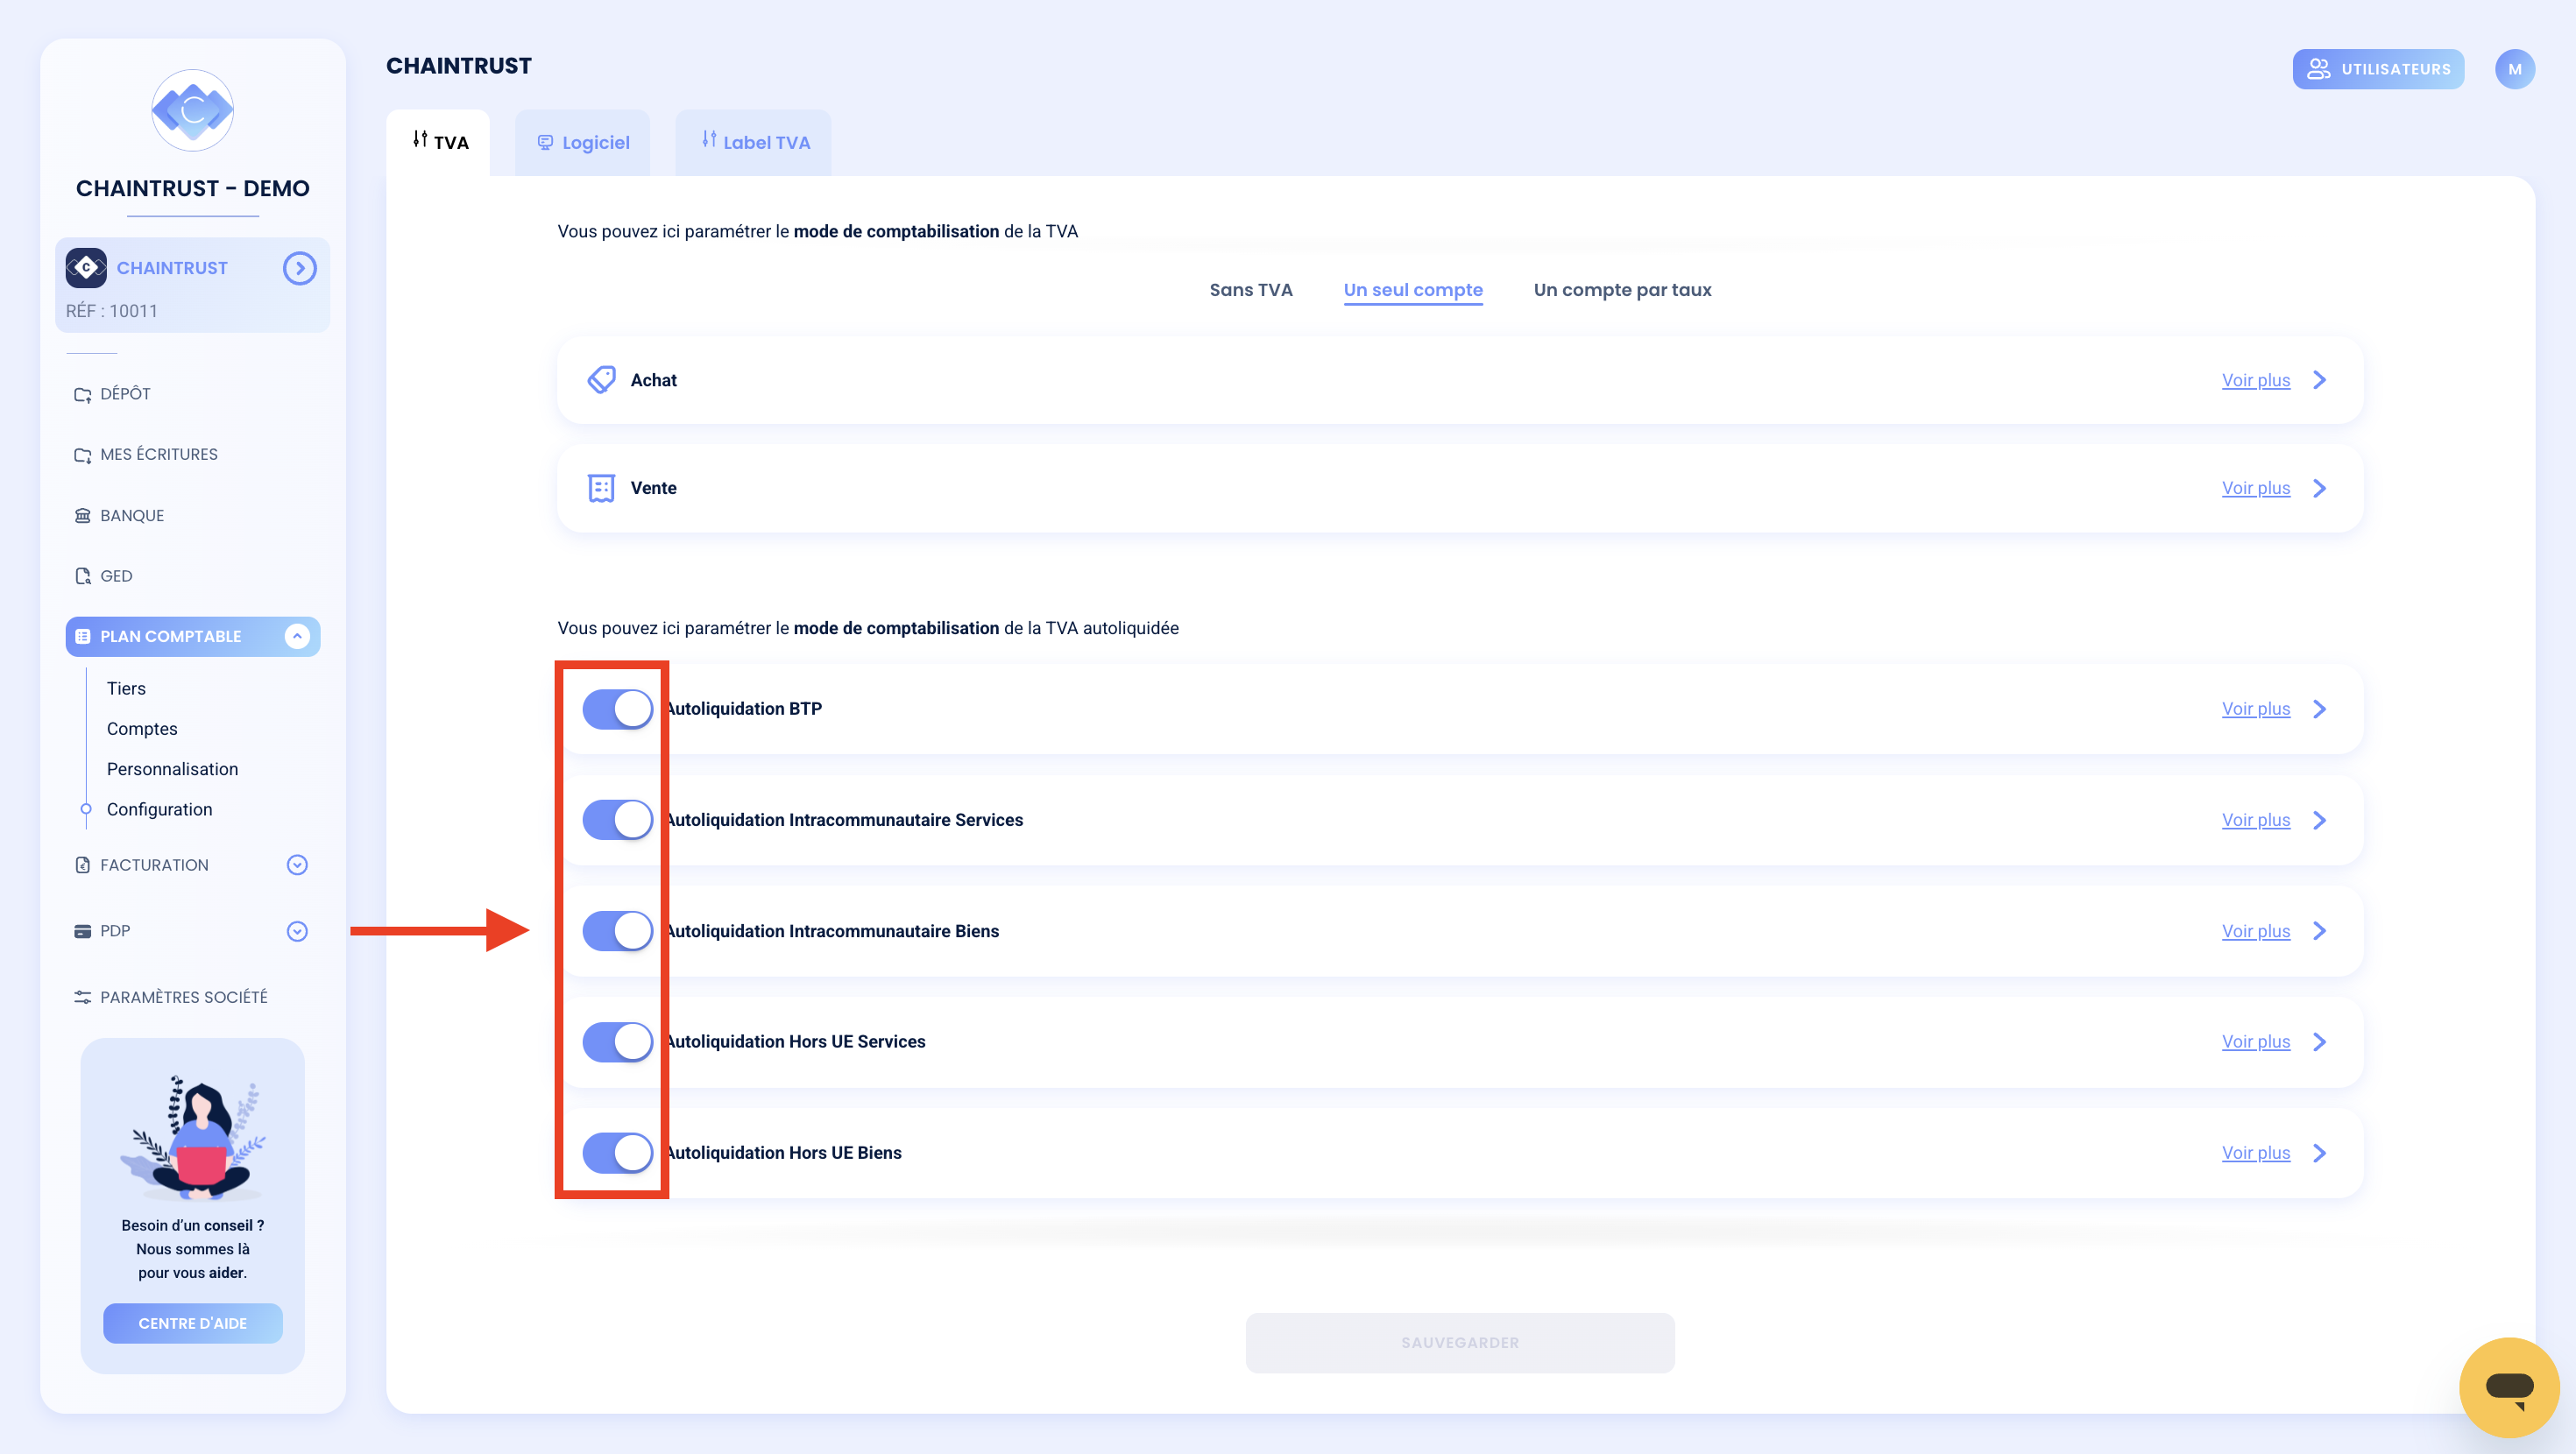
Task: Open Configuration submenu item
Action: point(159,810)
